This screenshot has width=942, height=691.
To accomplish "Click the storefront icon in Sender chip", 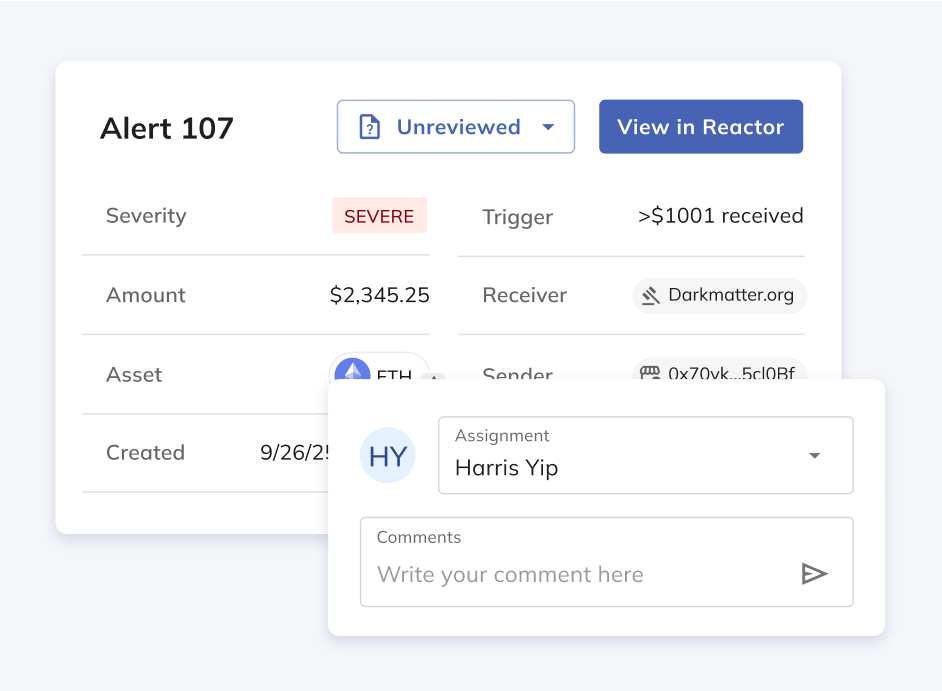I will [x=650, y=372].
